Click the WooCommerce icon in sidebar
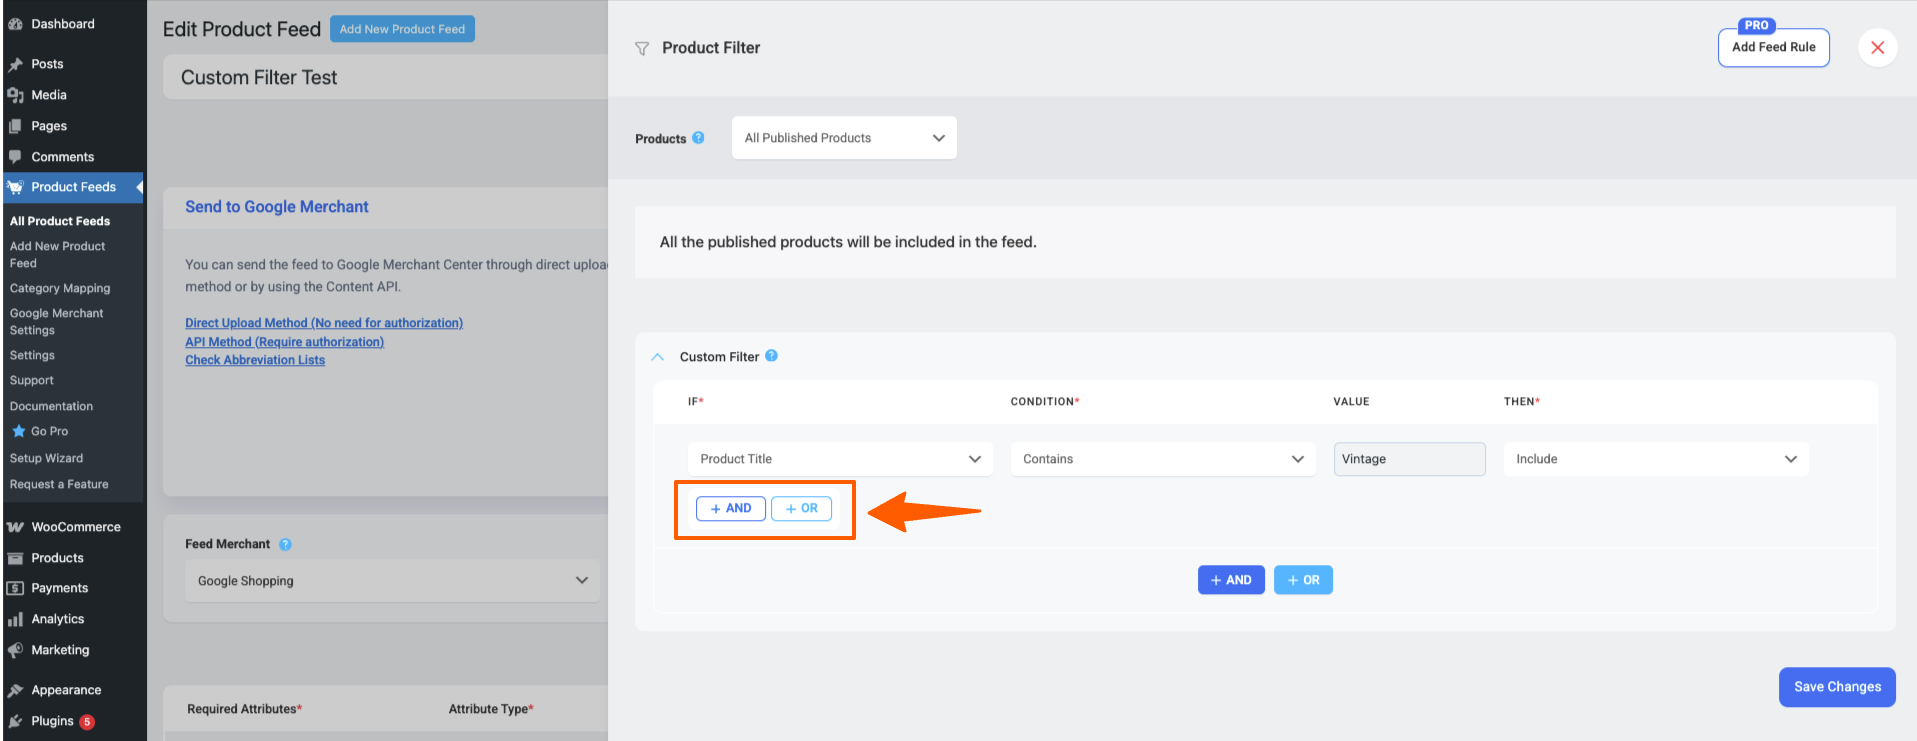 pos(15,527)
